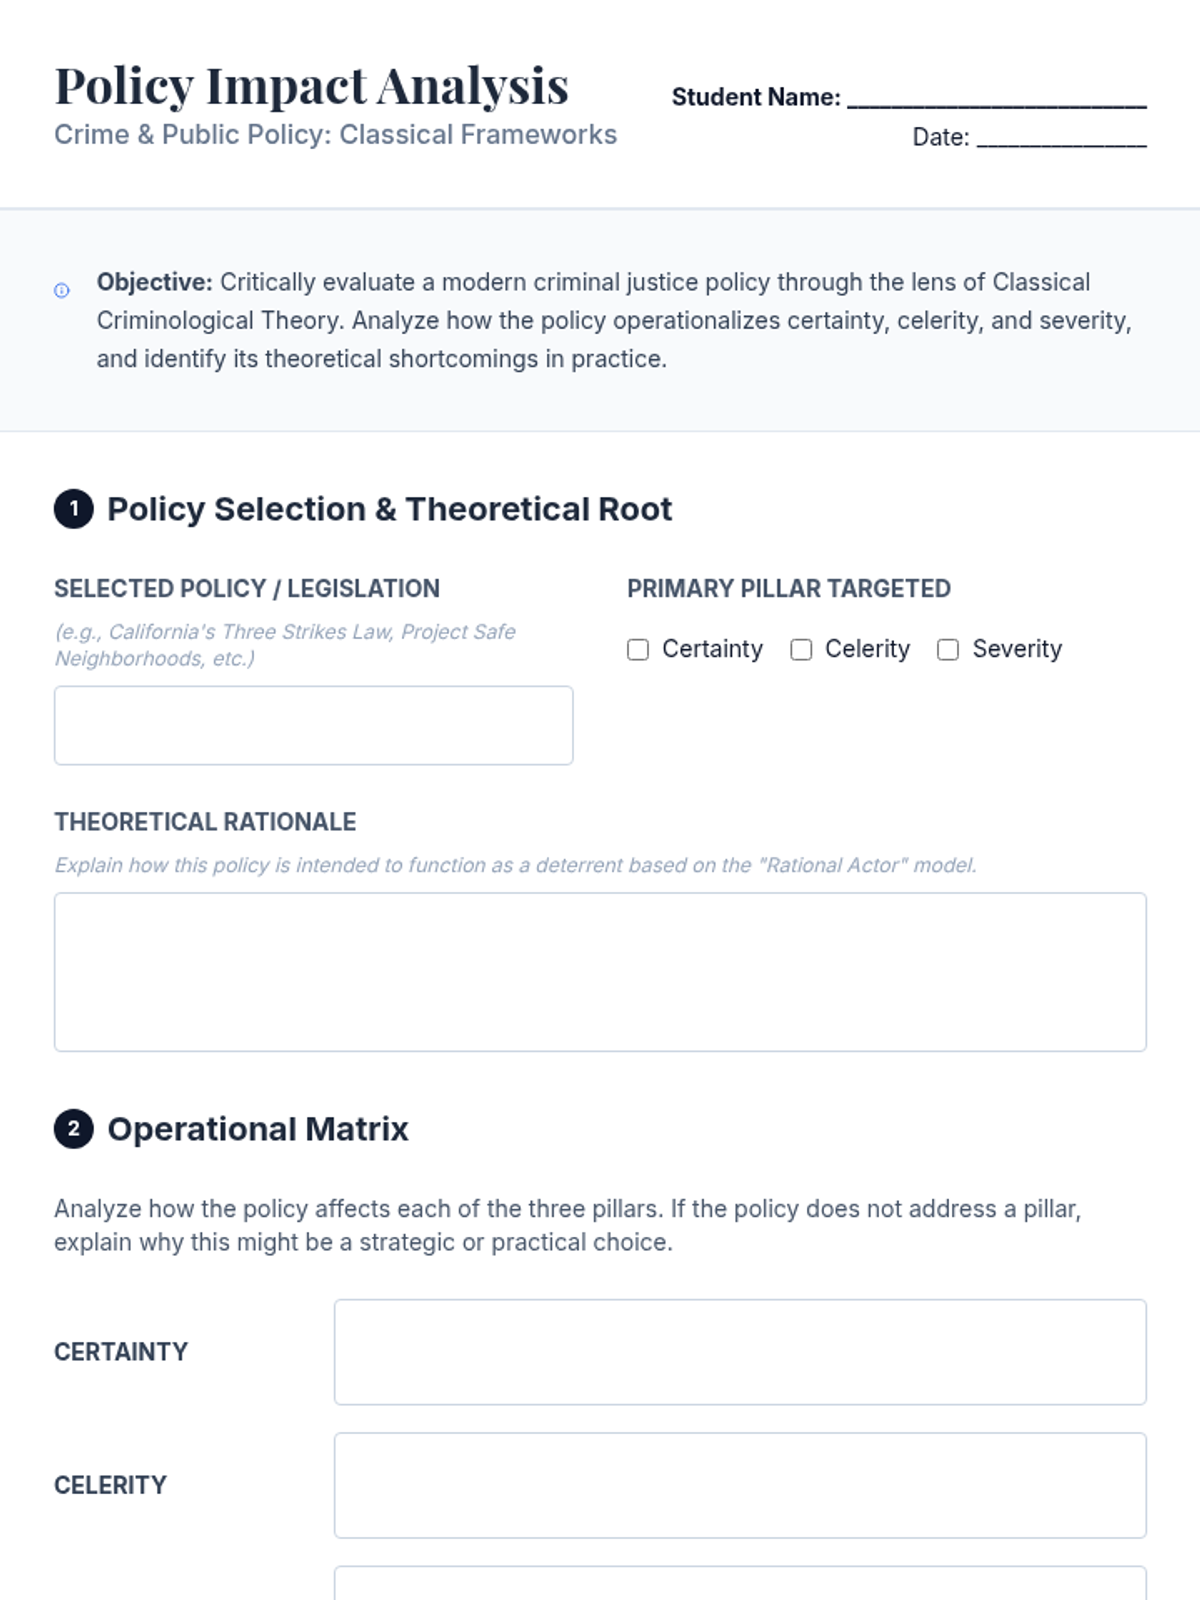
Task: Tick the Celerity pillar checkbox
Action: click(801, 650)
